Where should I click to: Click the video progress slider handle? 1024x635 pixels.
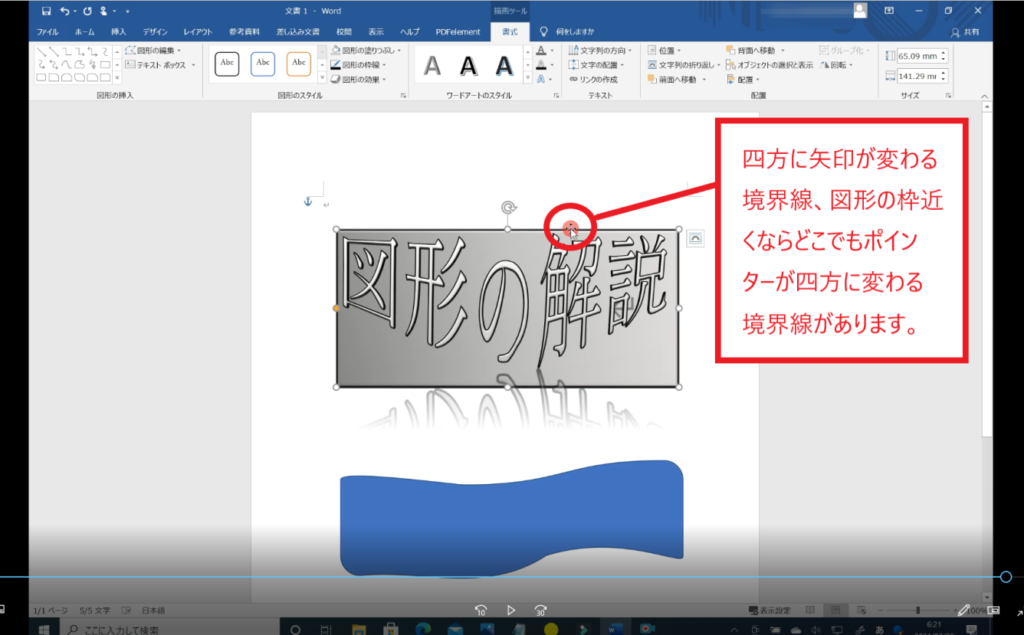click(x=1006, y=577)
